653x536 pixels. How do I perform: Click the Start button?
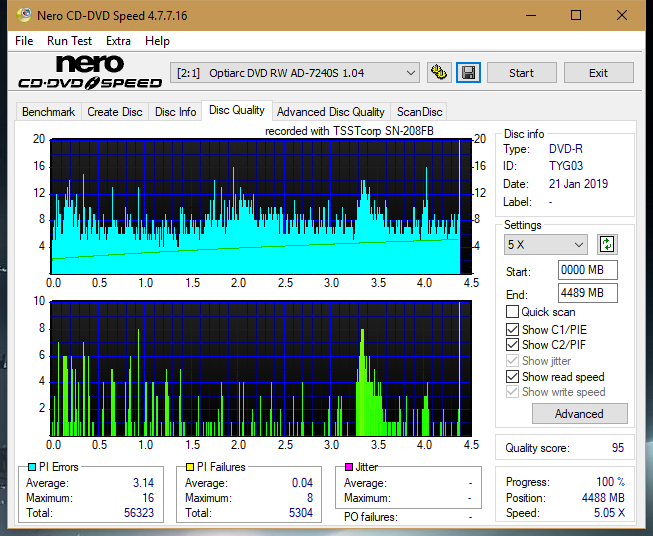(x=521, y=73)
